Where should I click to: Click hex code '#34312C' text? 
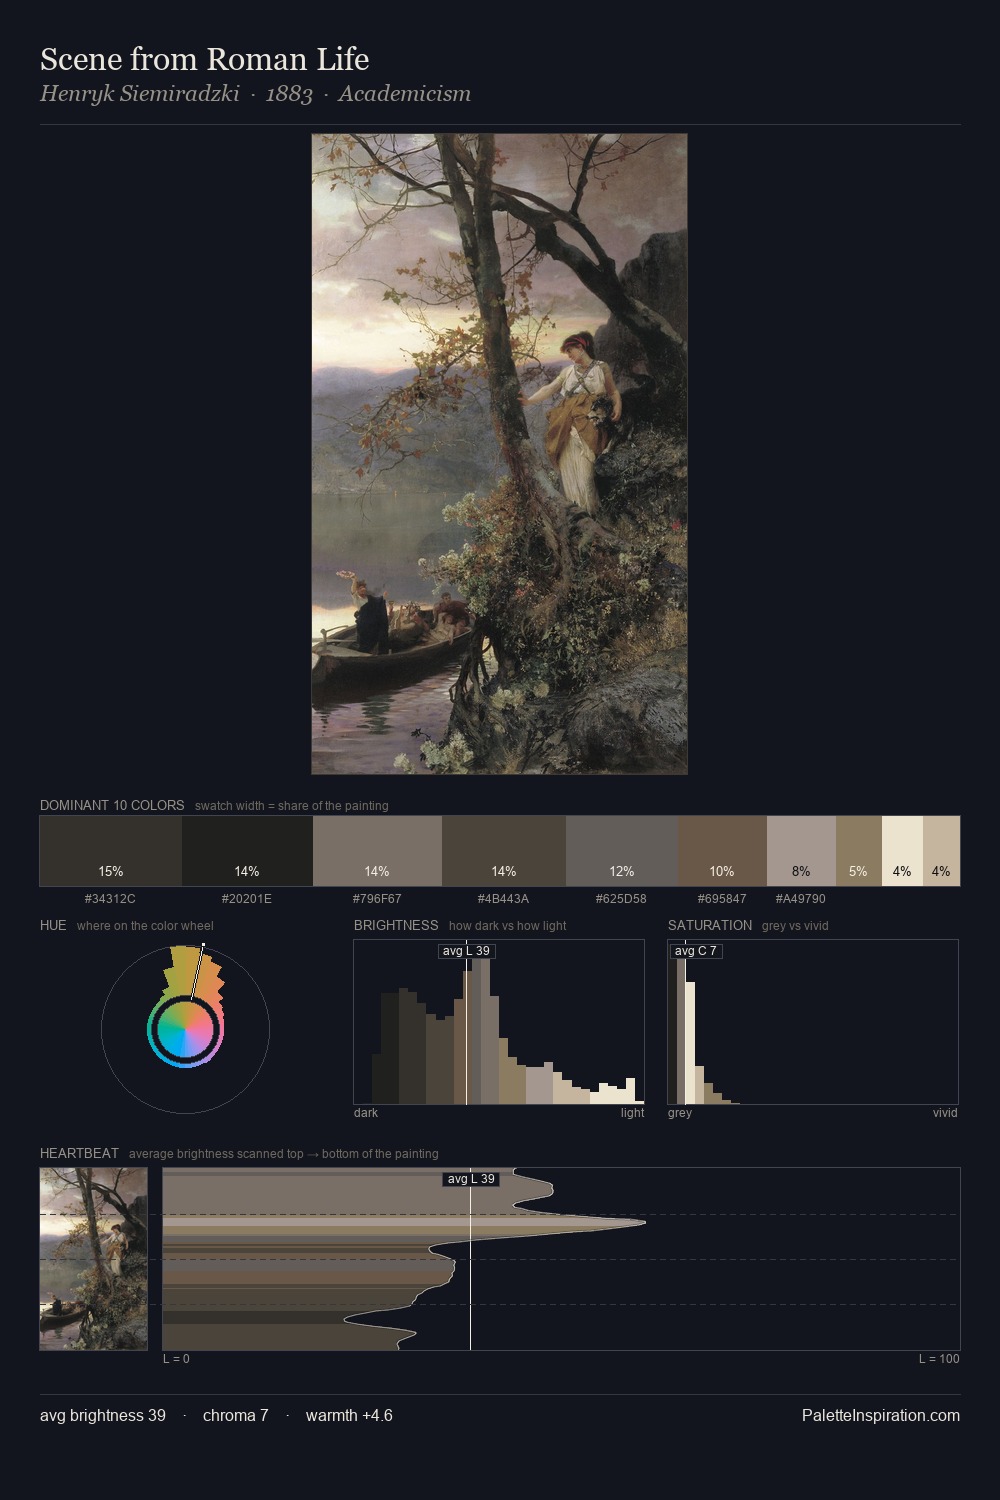[110, 899]
